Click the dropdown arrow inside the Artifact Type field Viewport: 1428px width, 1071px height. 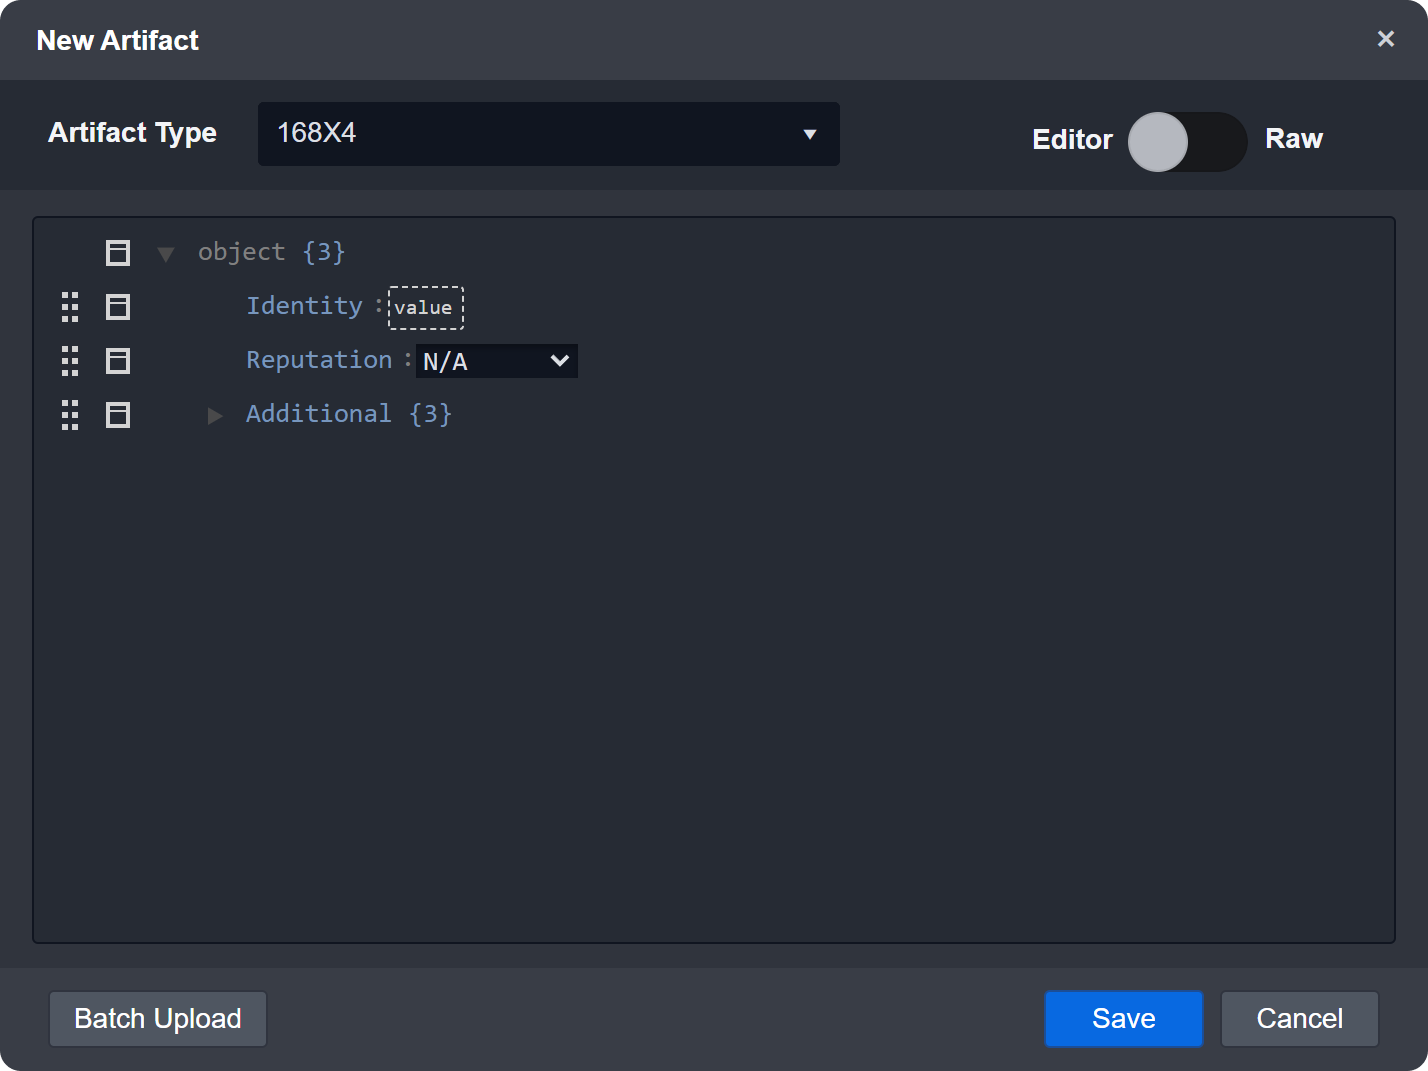click(x=809, y=133)
